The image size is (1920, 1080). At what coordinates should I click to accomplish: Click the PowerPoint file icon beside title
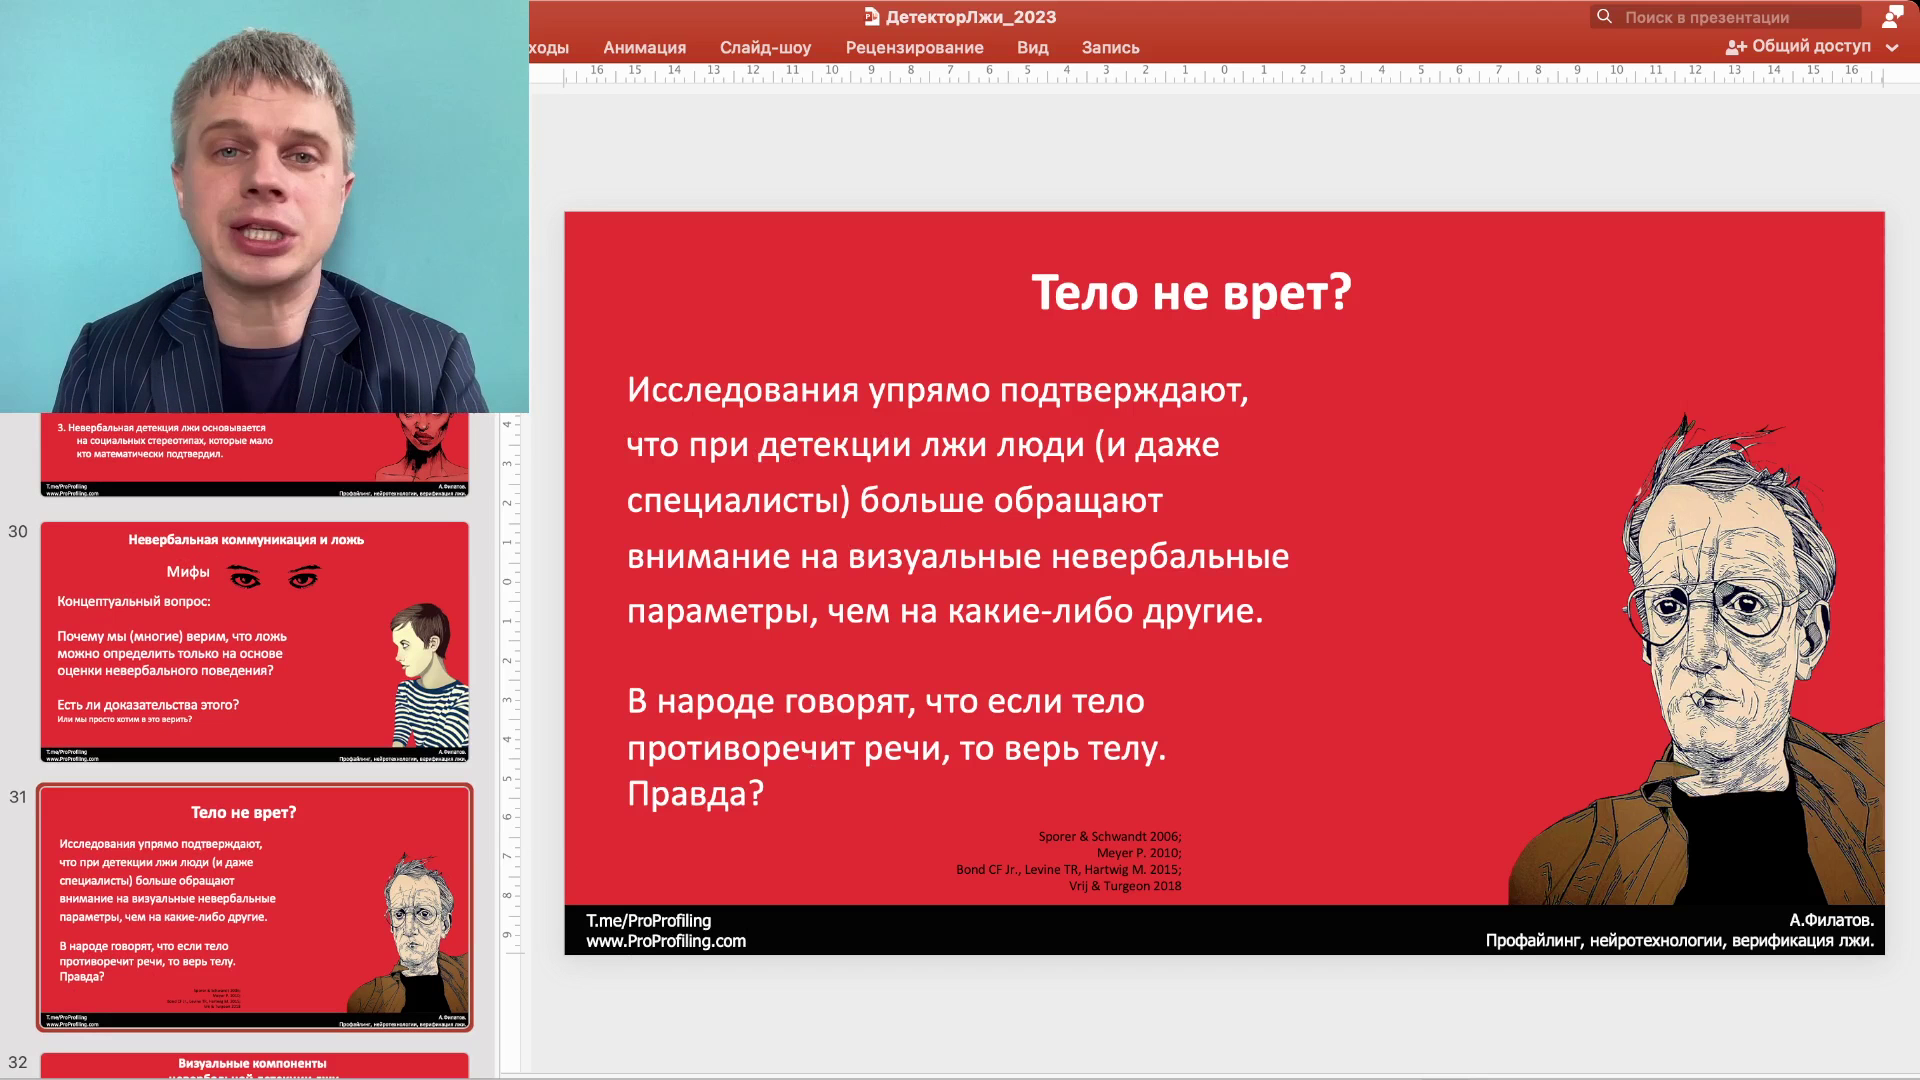872,17
